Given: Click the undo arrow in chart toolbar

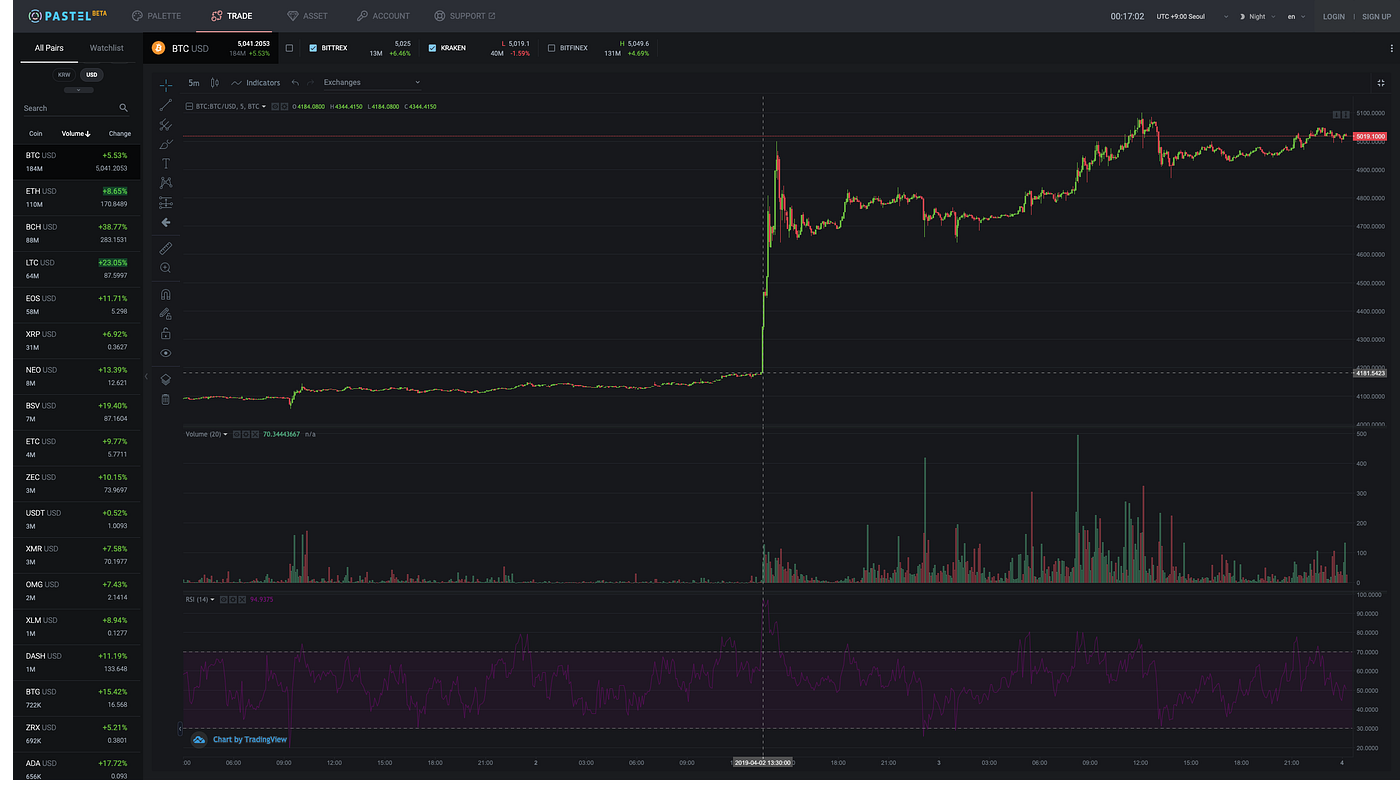Looking at the screenshot, I should pyautogui.click(x=295, y=83).
